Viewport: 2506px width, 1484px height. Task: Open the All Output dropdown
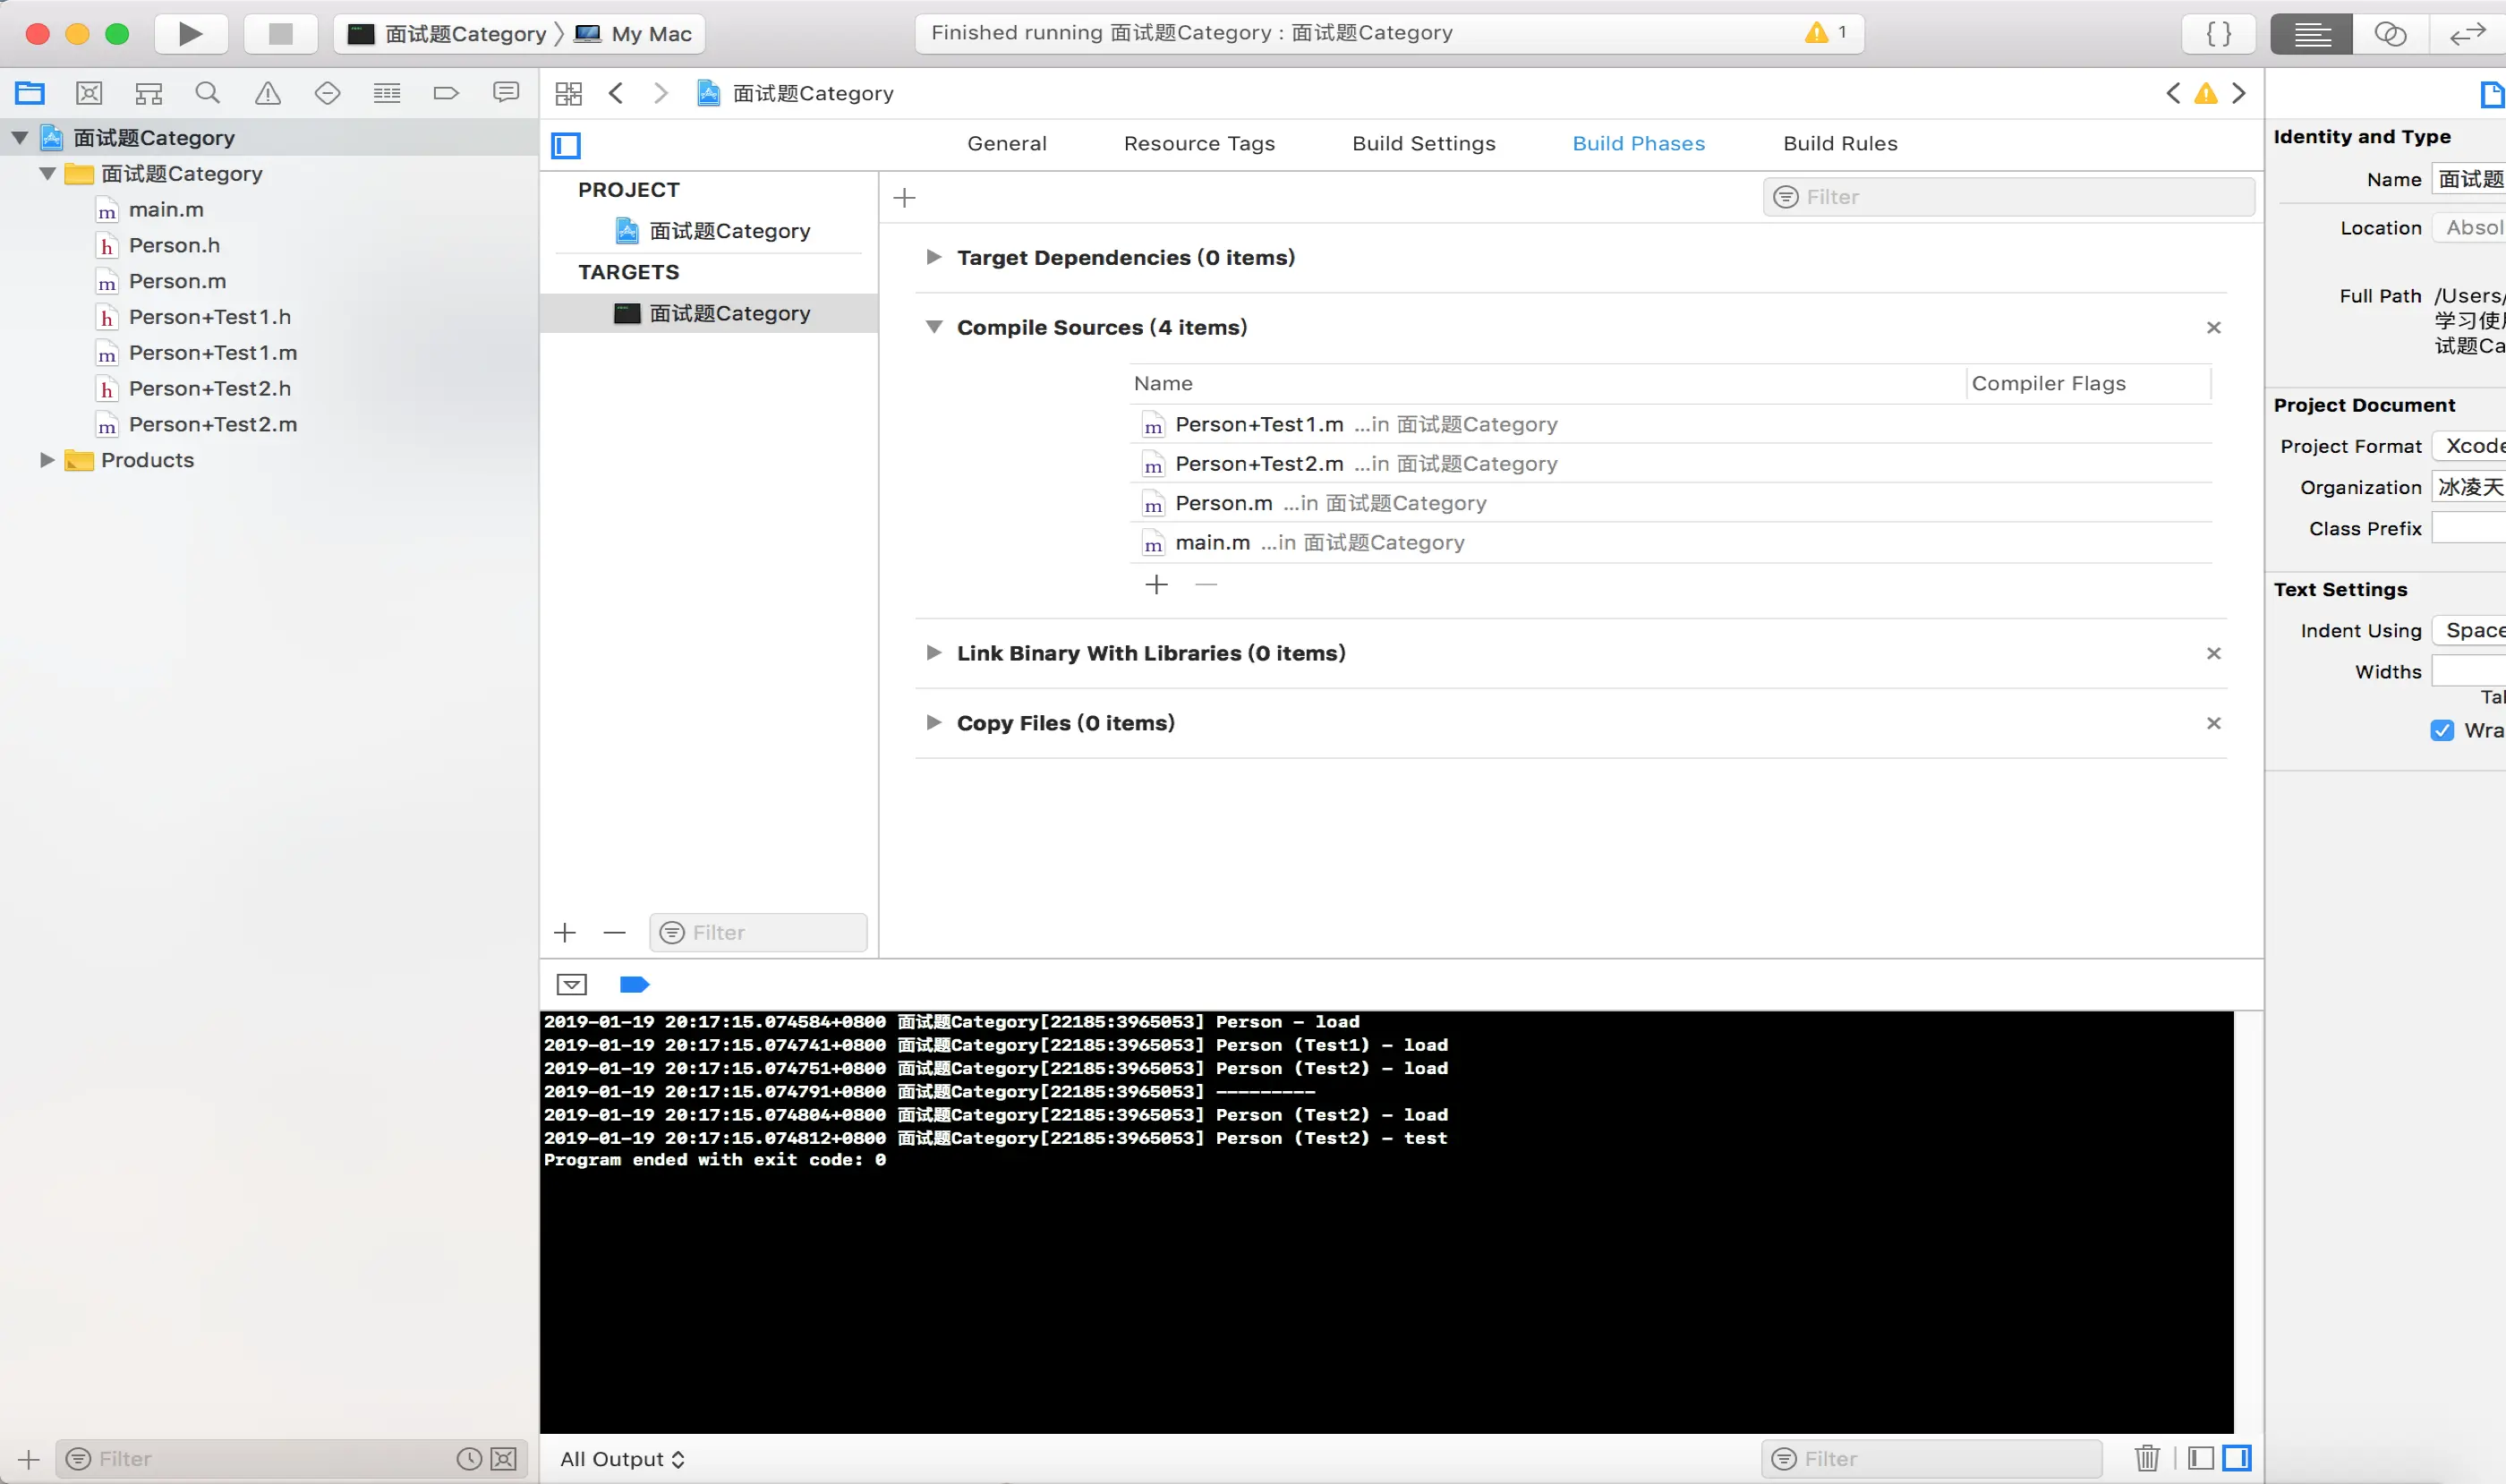pyautogui.click(x=622, y=1458)
